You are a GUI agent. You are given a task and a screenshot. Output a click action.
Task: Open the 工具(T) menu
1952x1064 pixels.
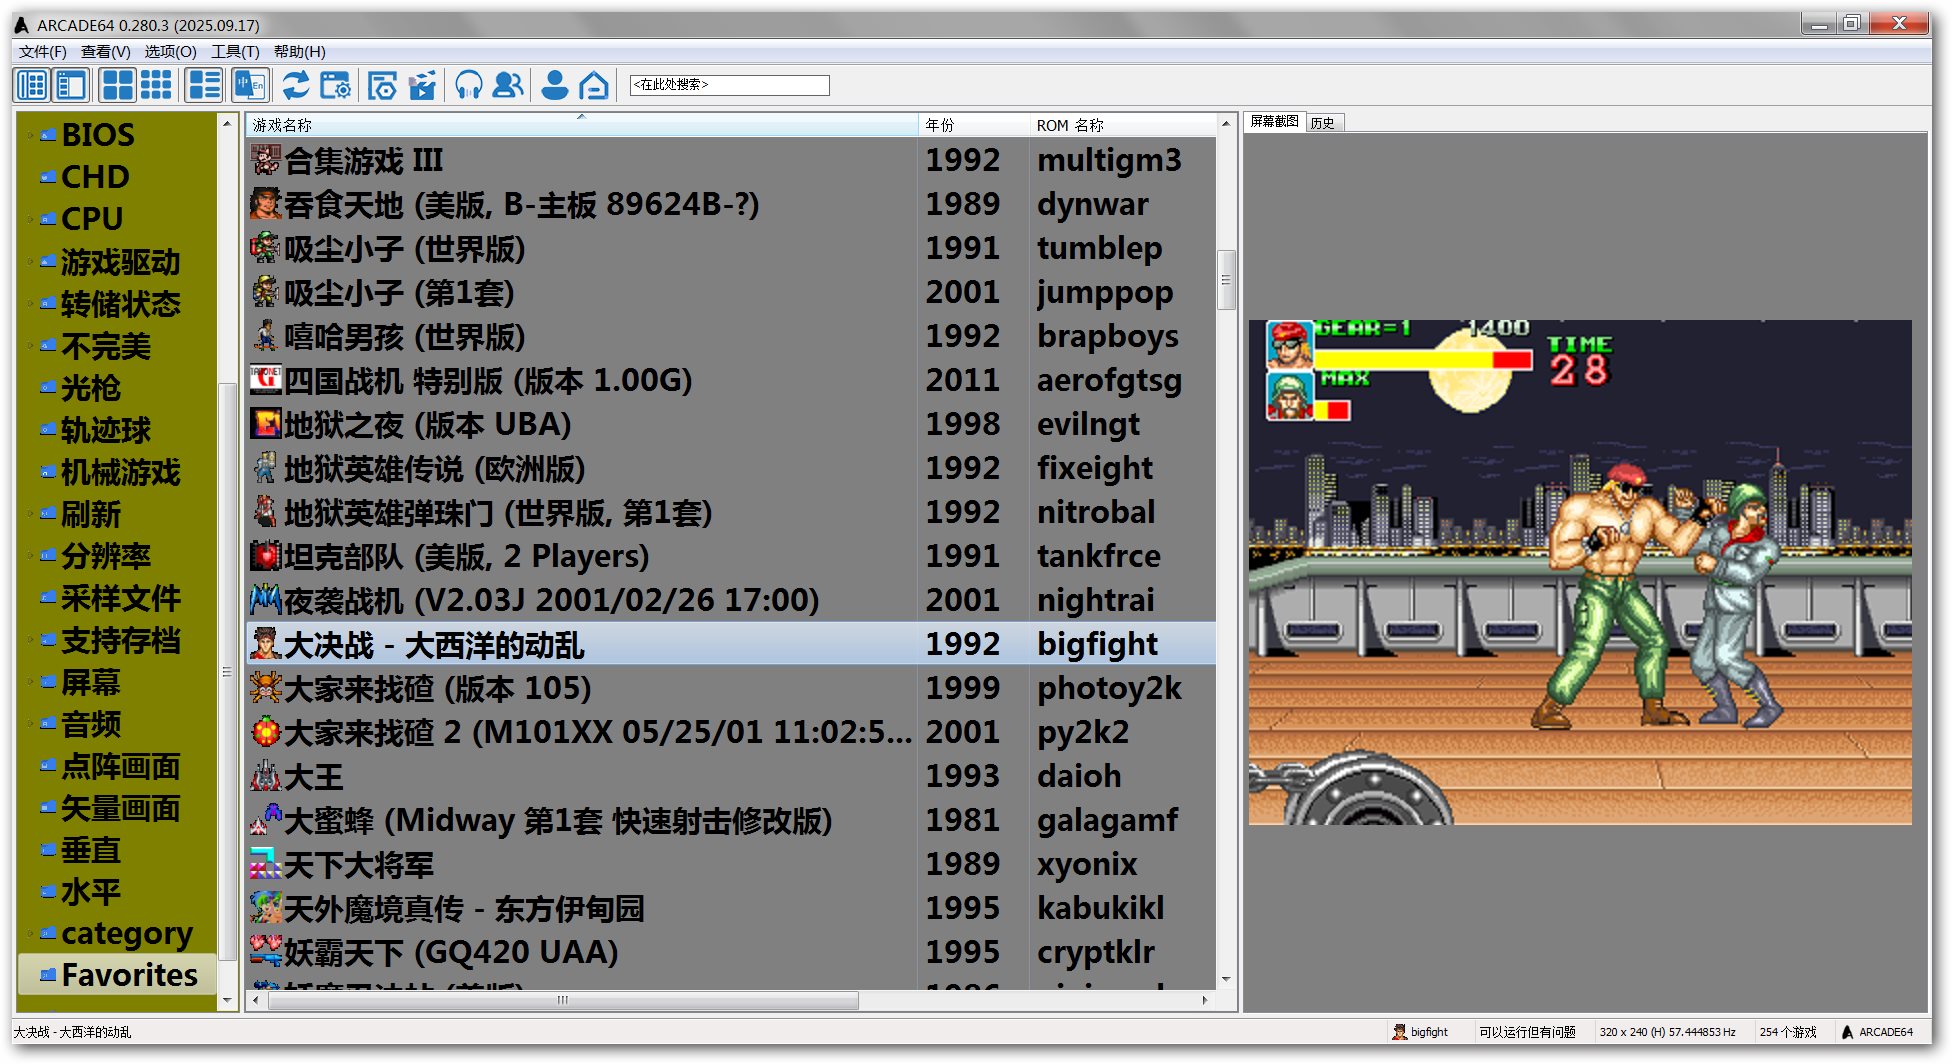pyautogui.click(x=235, y=52)
